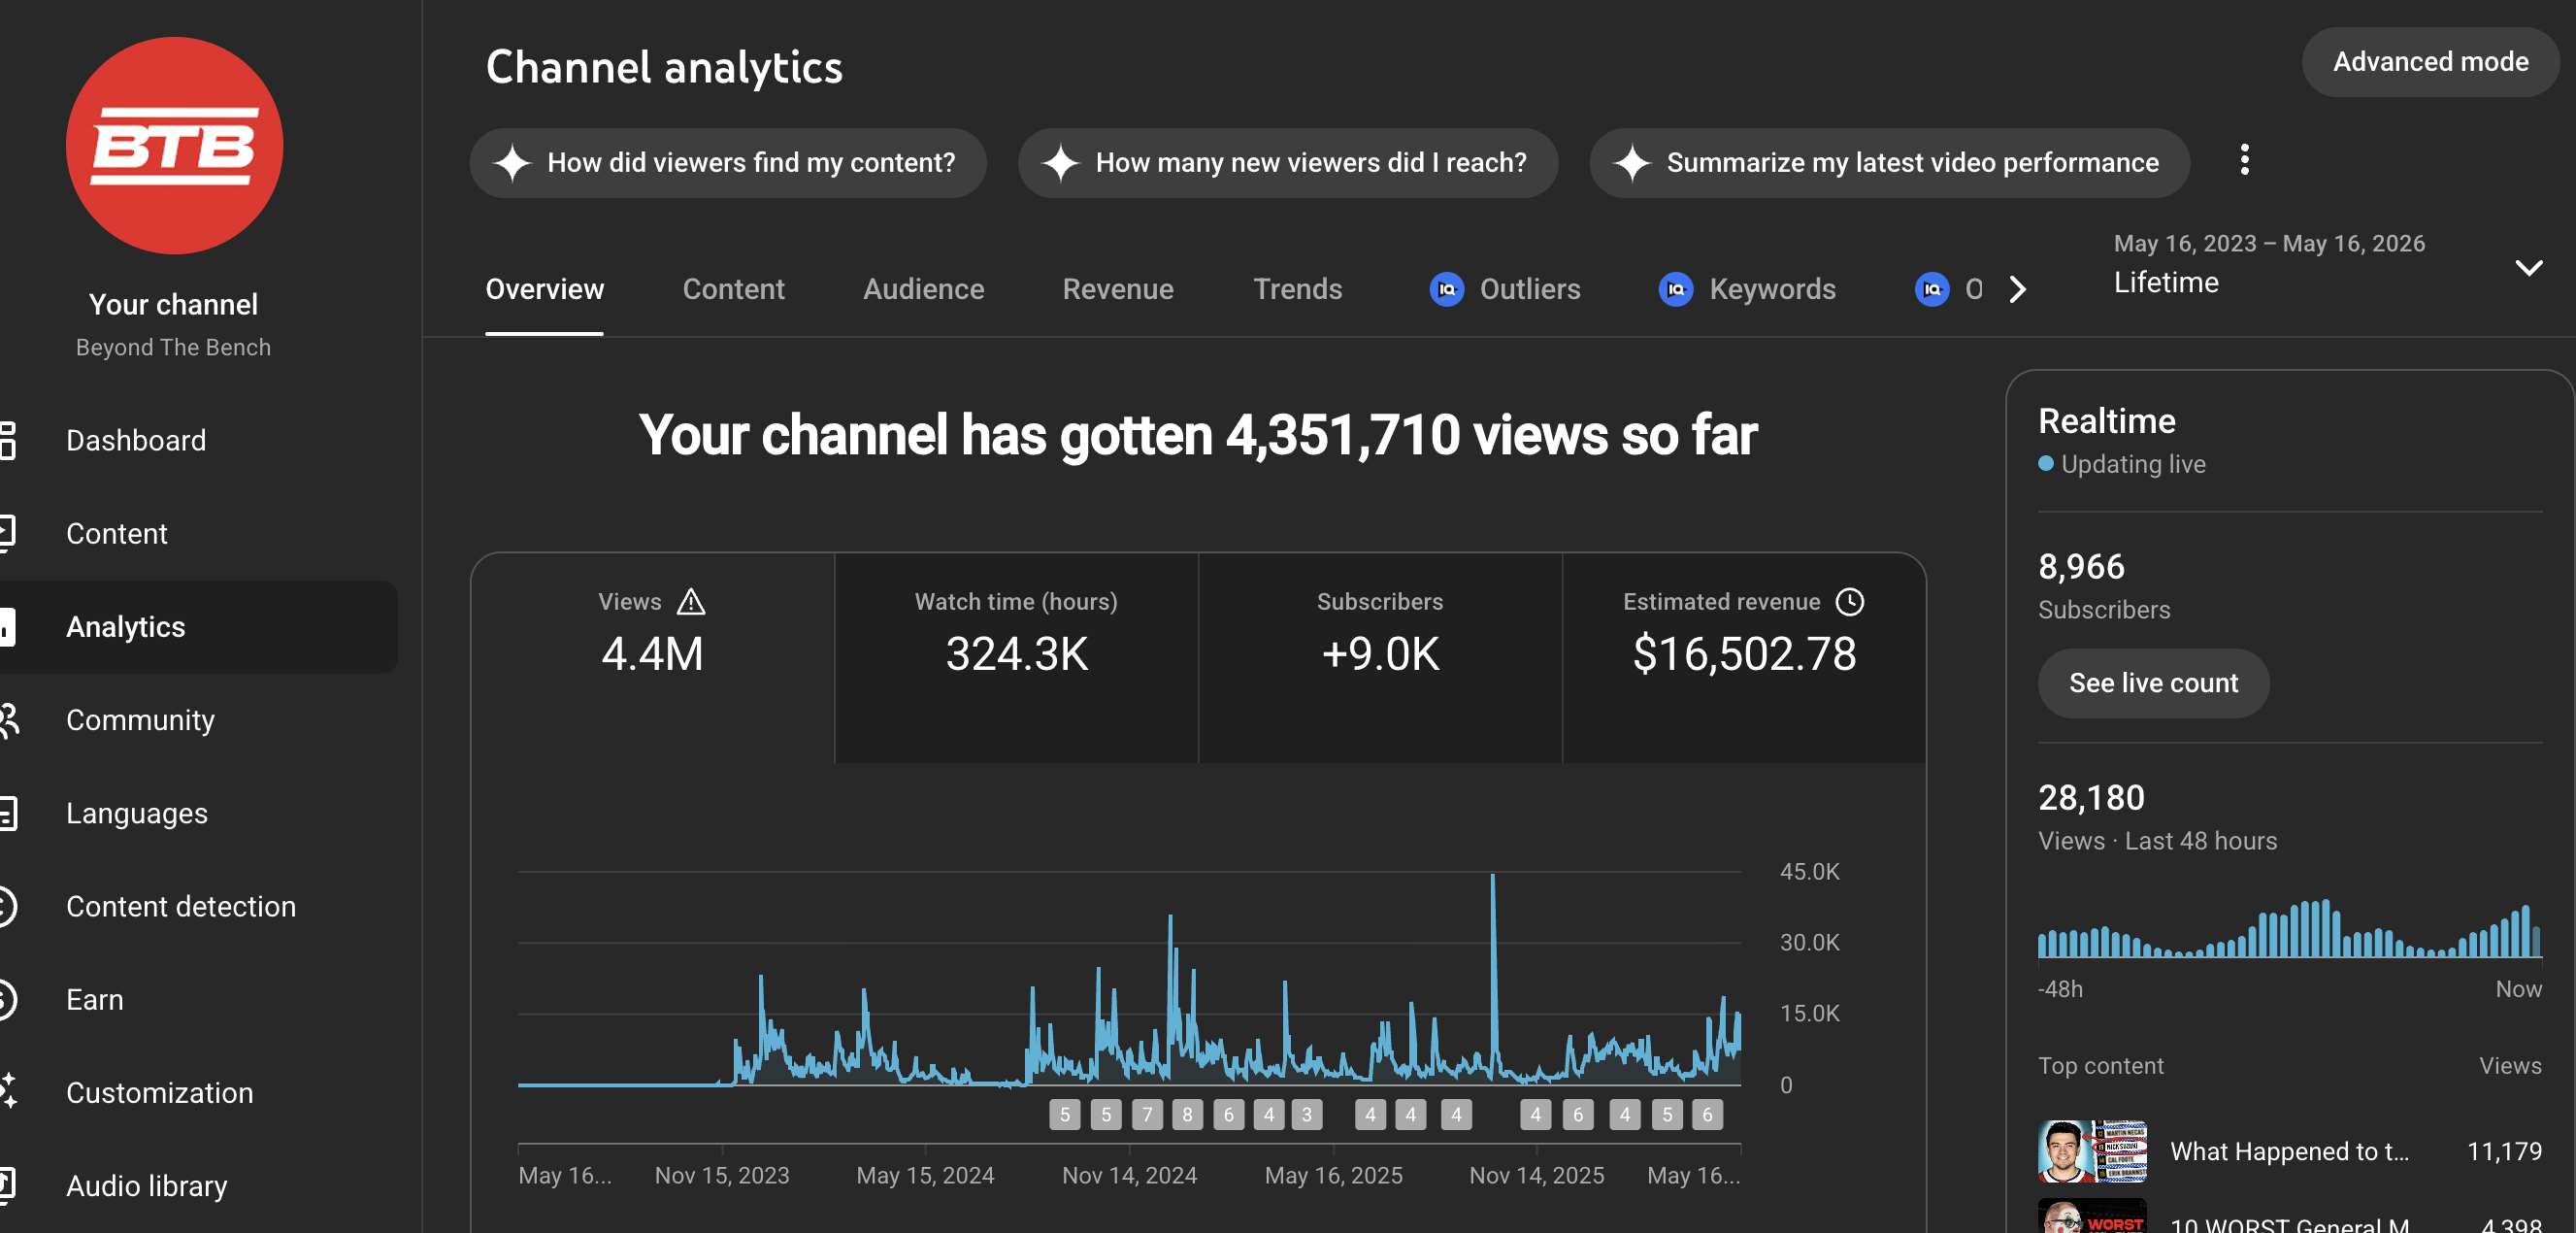Click the clock icon beside Estimated revenue
This screenshot has width=2576, height=1233.
click(x=1850, y=602)
